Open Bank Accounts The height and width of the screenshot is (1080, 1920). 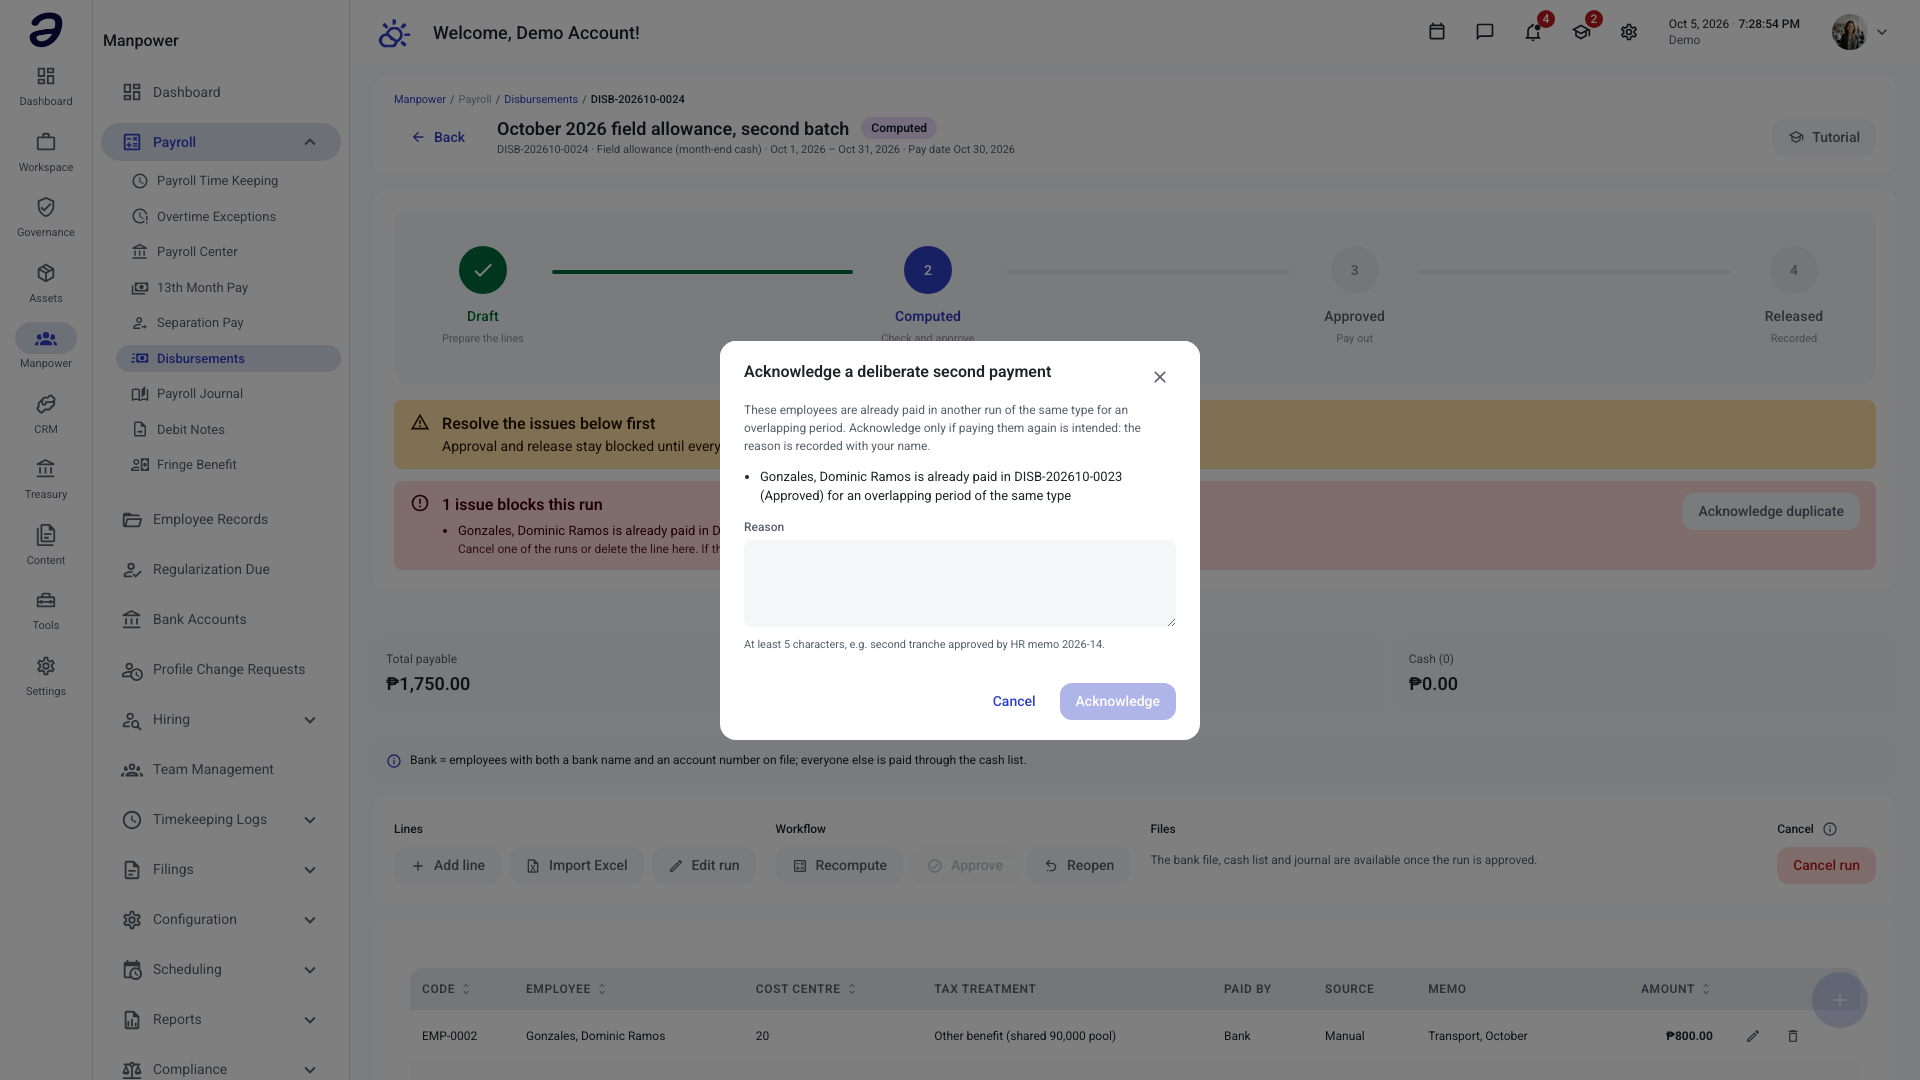[220, 619]
